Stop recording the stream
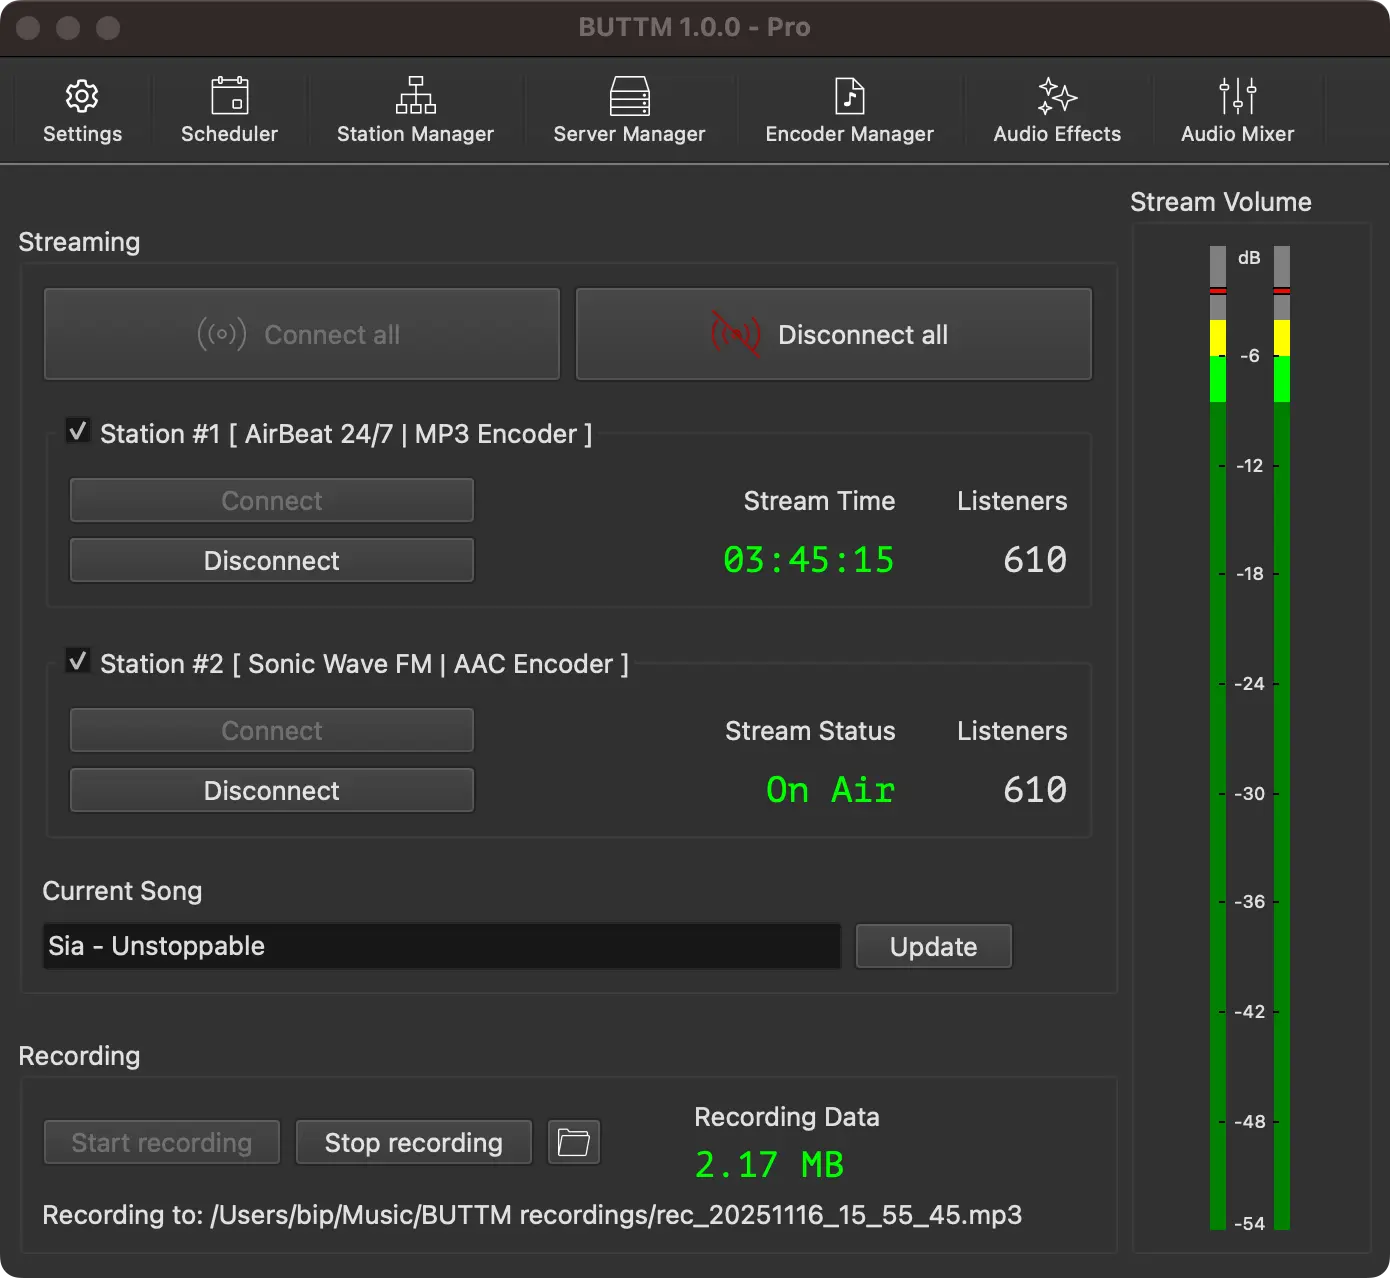This screenshot has height=1278, width=1390. click(x=413, y=1142)
